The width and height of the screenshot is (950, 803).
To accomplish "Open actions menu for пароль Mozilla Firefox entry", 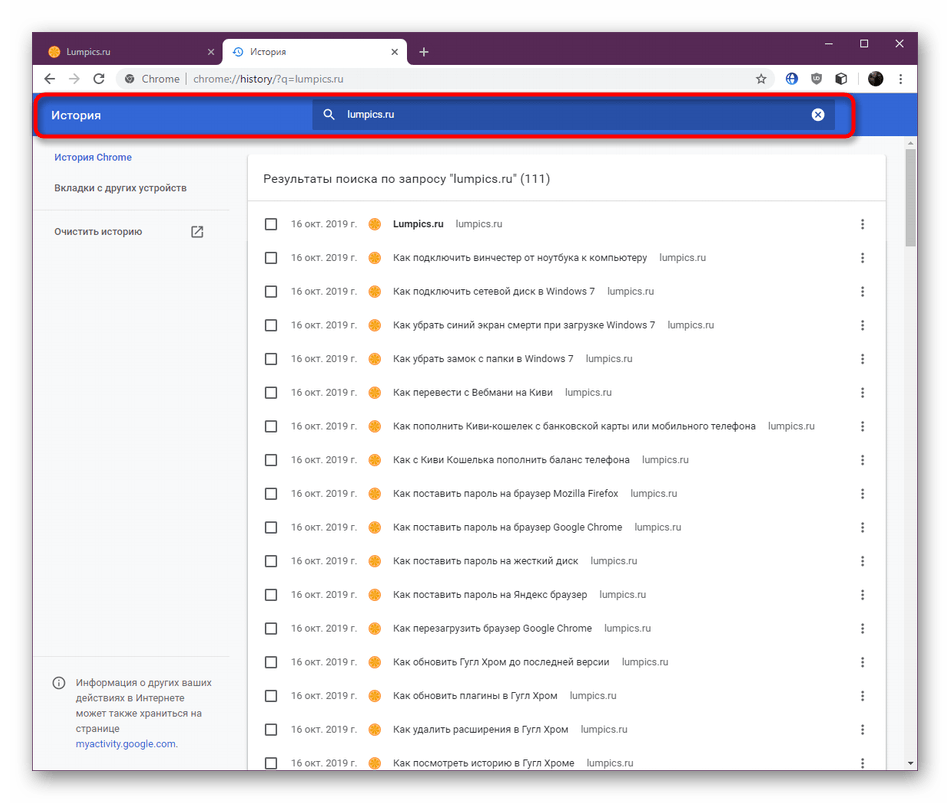I will click(x=862, y=494).
